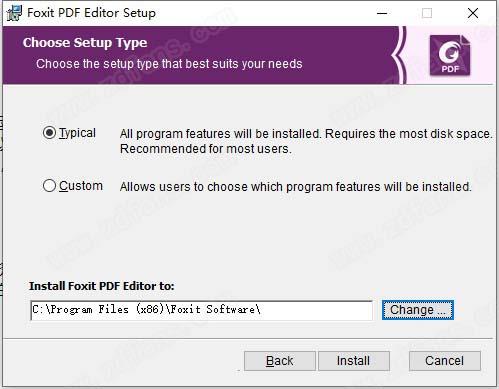Viewport: 499px width, 389px height.
Task: Click the 'best suits your needs' subtitle
Action: coord(169,63)
